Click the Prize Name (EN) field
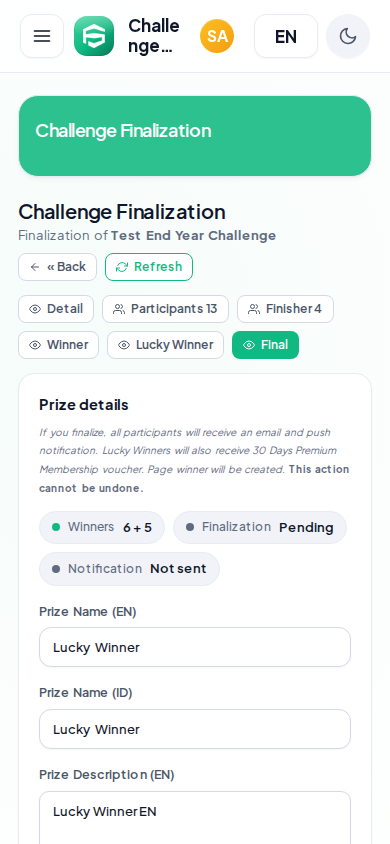The image size is (390, 844). click(195, 647)
